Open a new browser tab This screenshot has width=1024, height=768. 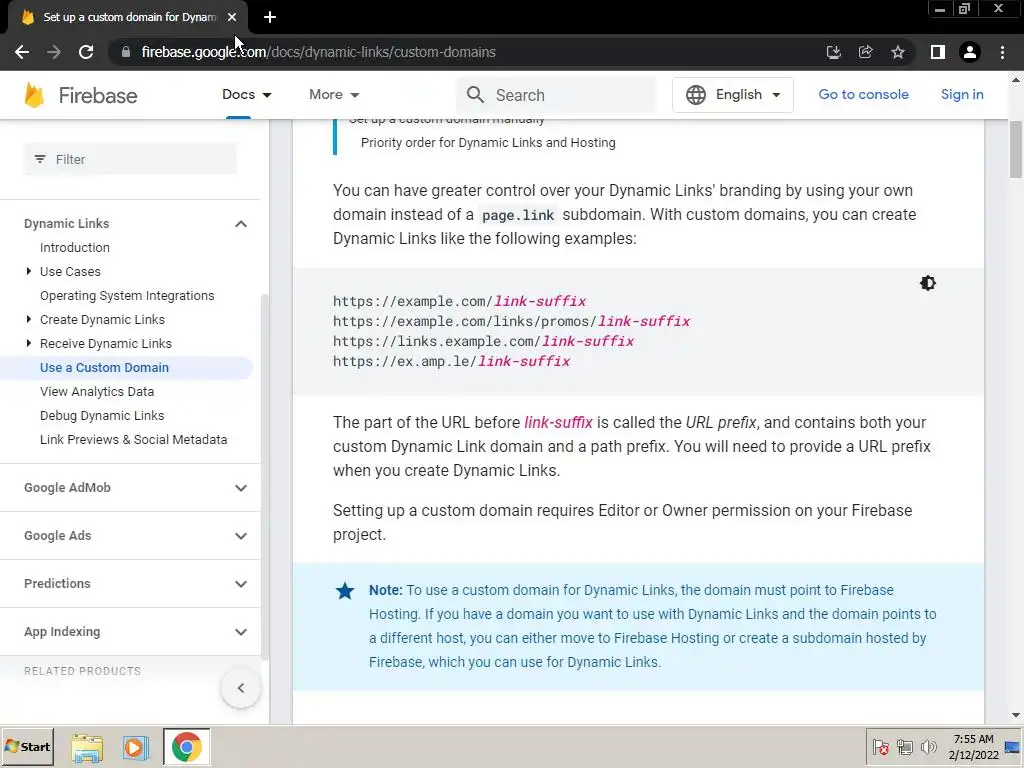[x=270, y=18]
